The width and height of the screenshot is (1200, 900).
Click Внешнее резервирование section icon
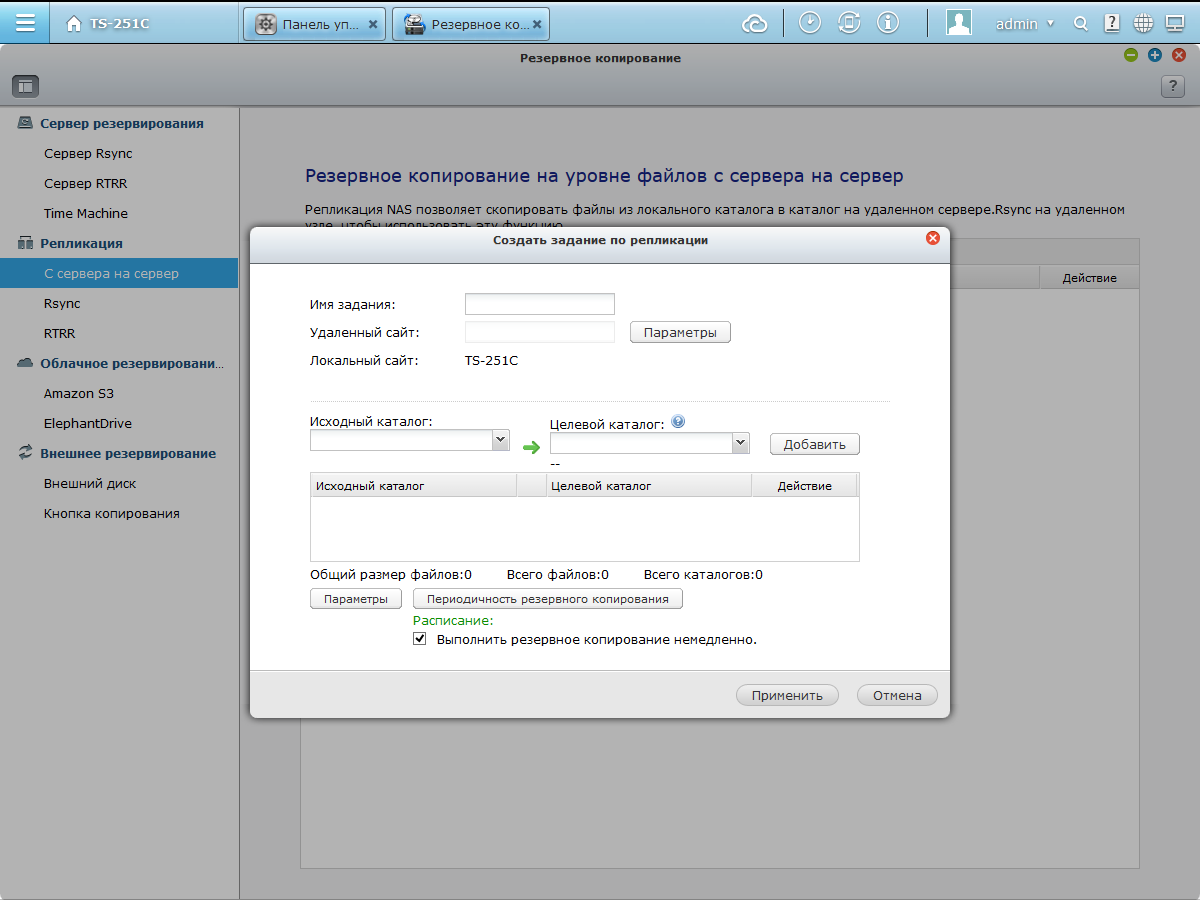[x=26, y=453]
